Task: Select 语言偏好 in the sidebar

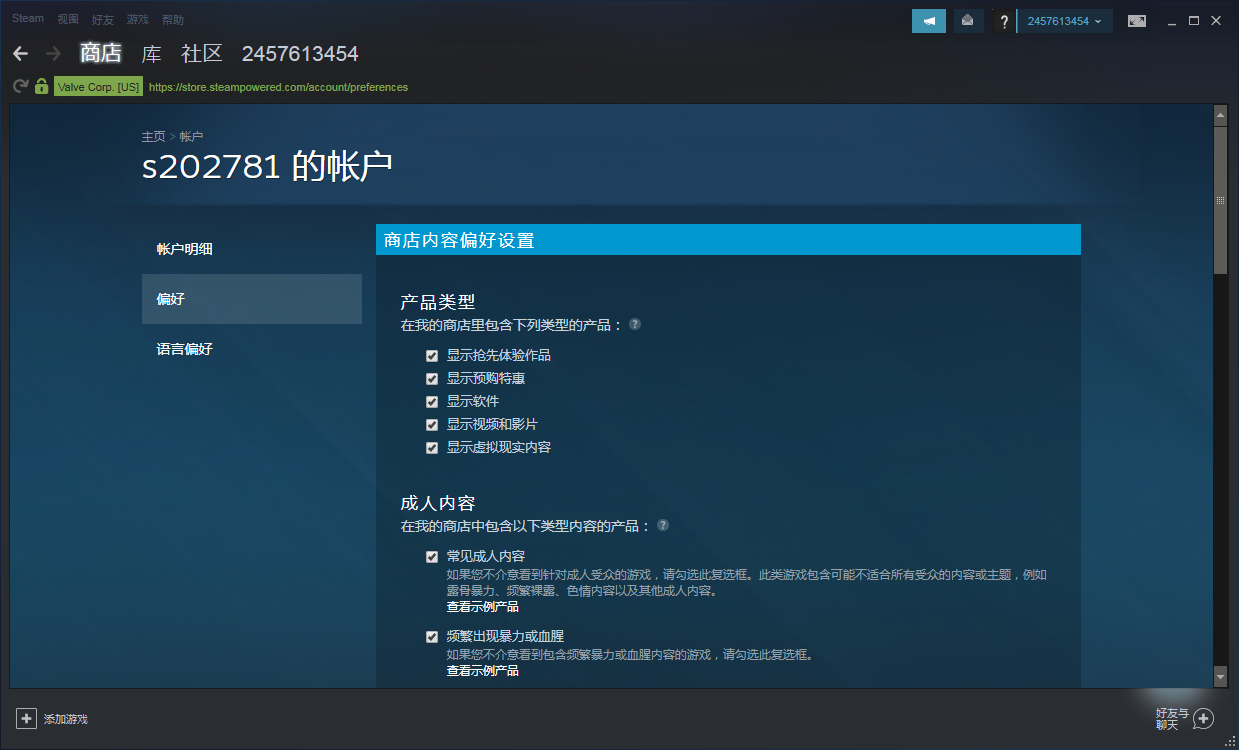Action: tap(185, 349)
